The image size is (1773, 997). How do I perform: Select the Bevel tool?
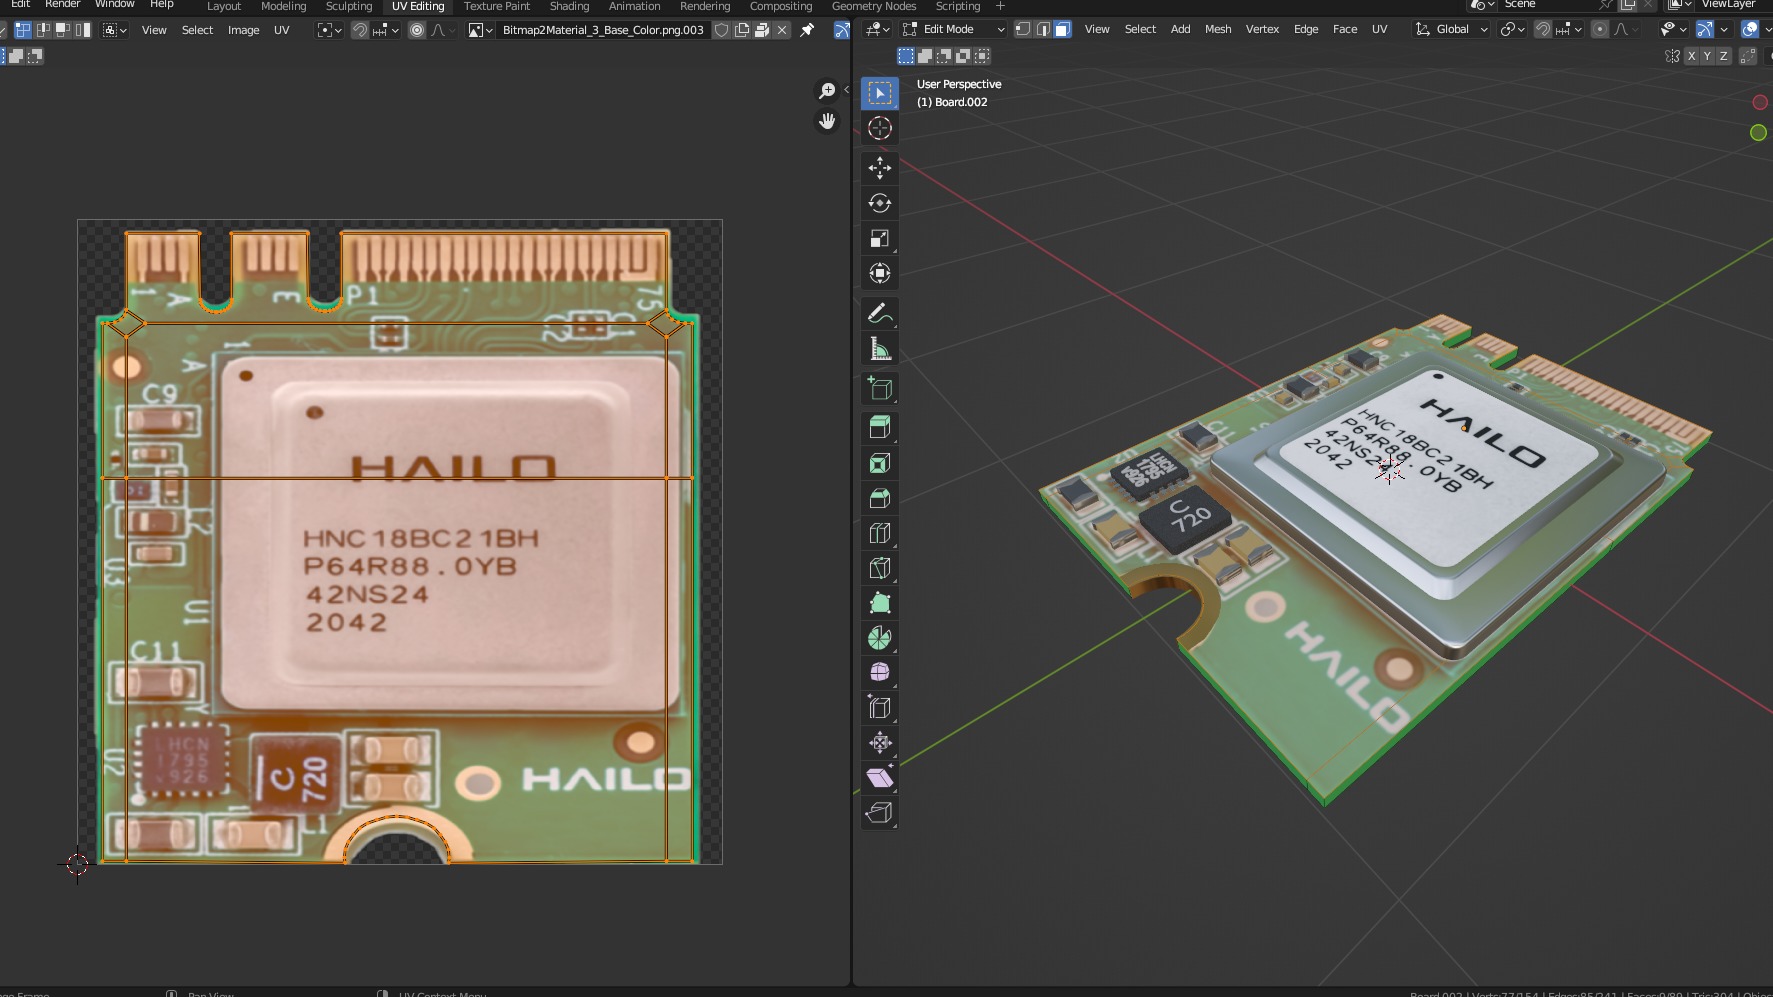point(880,498)
